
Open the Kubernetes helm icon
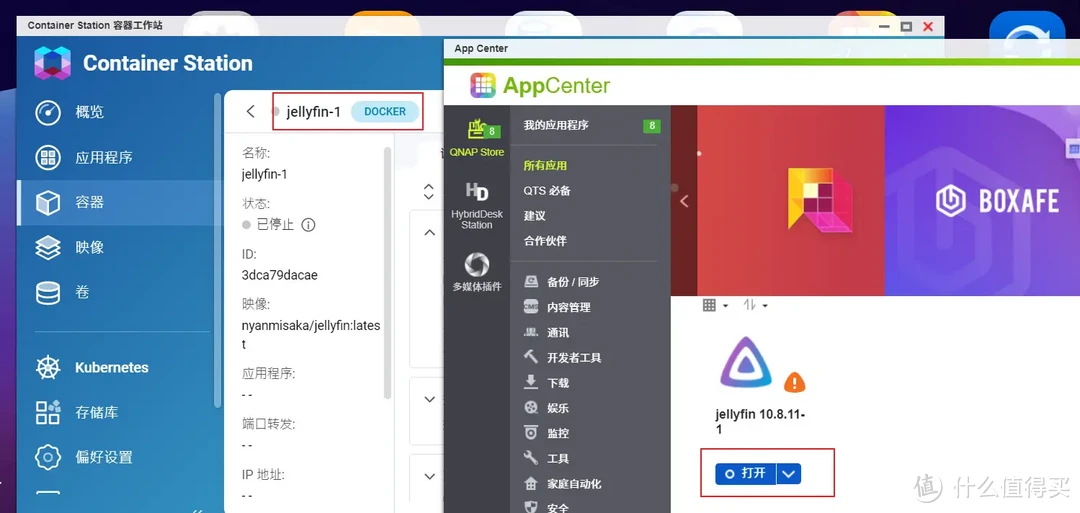pyautogui.click(x=48, y=368)
